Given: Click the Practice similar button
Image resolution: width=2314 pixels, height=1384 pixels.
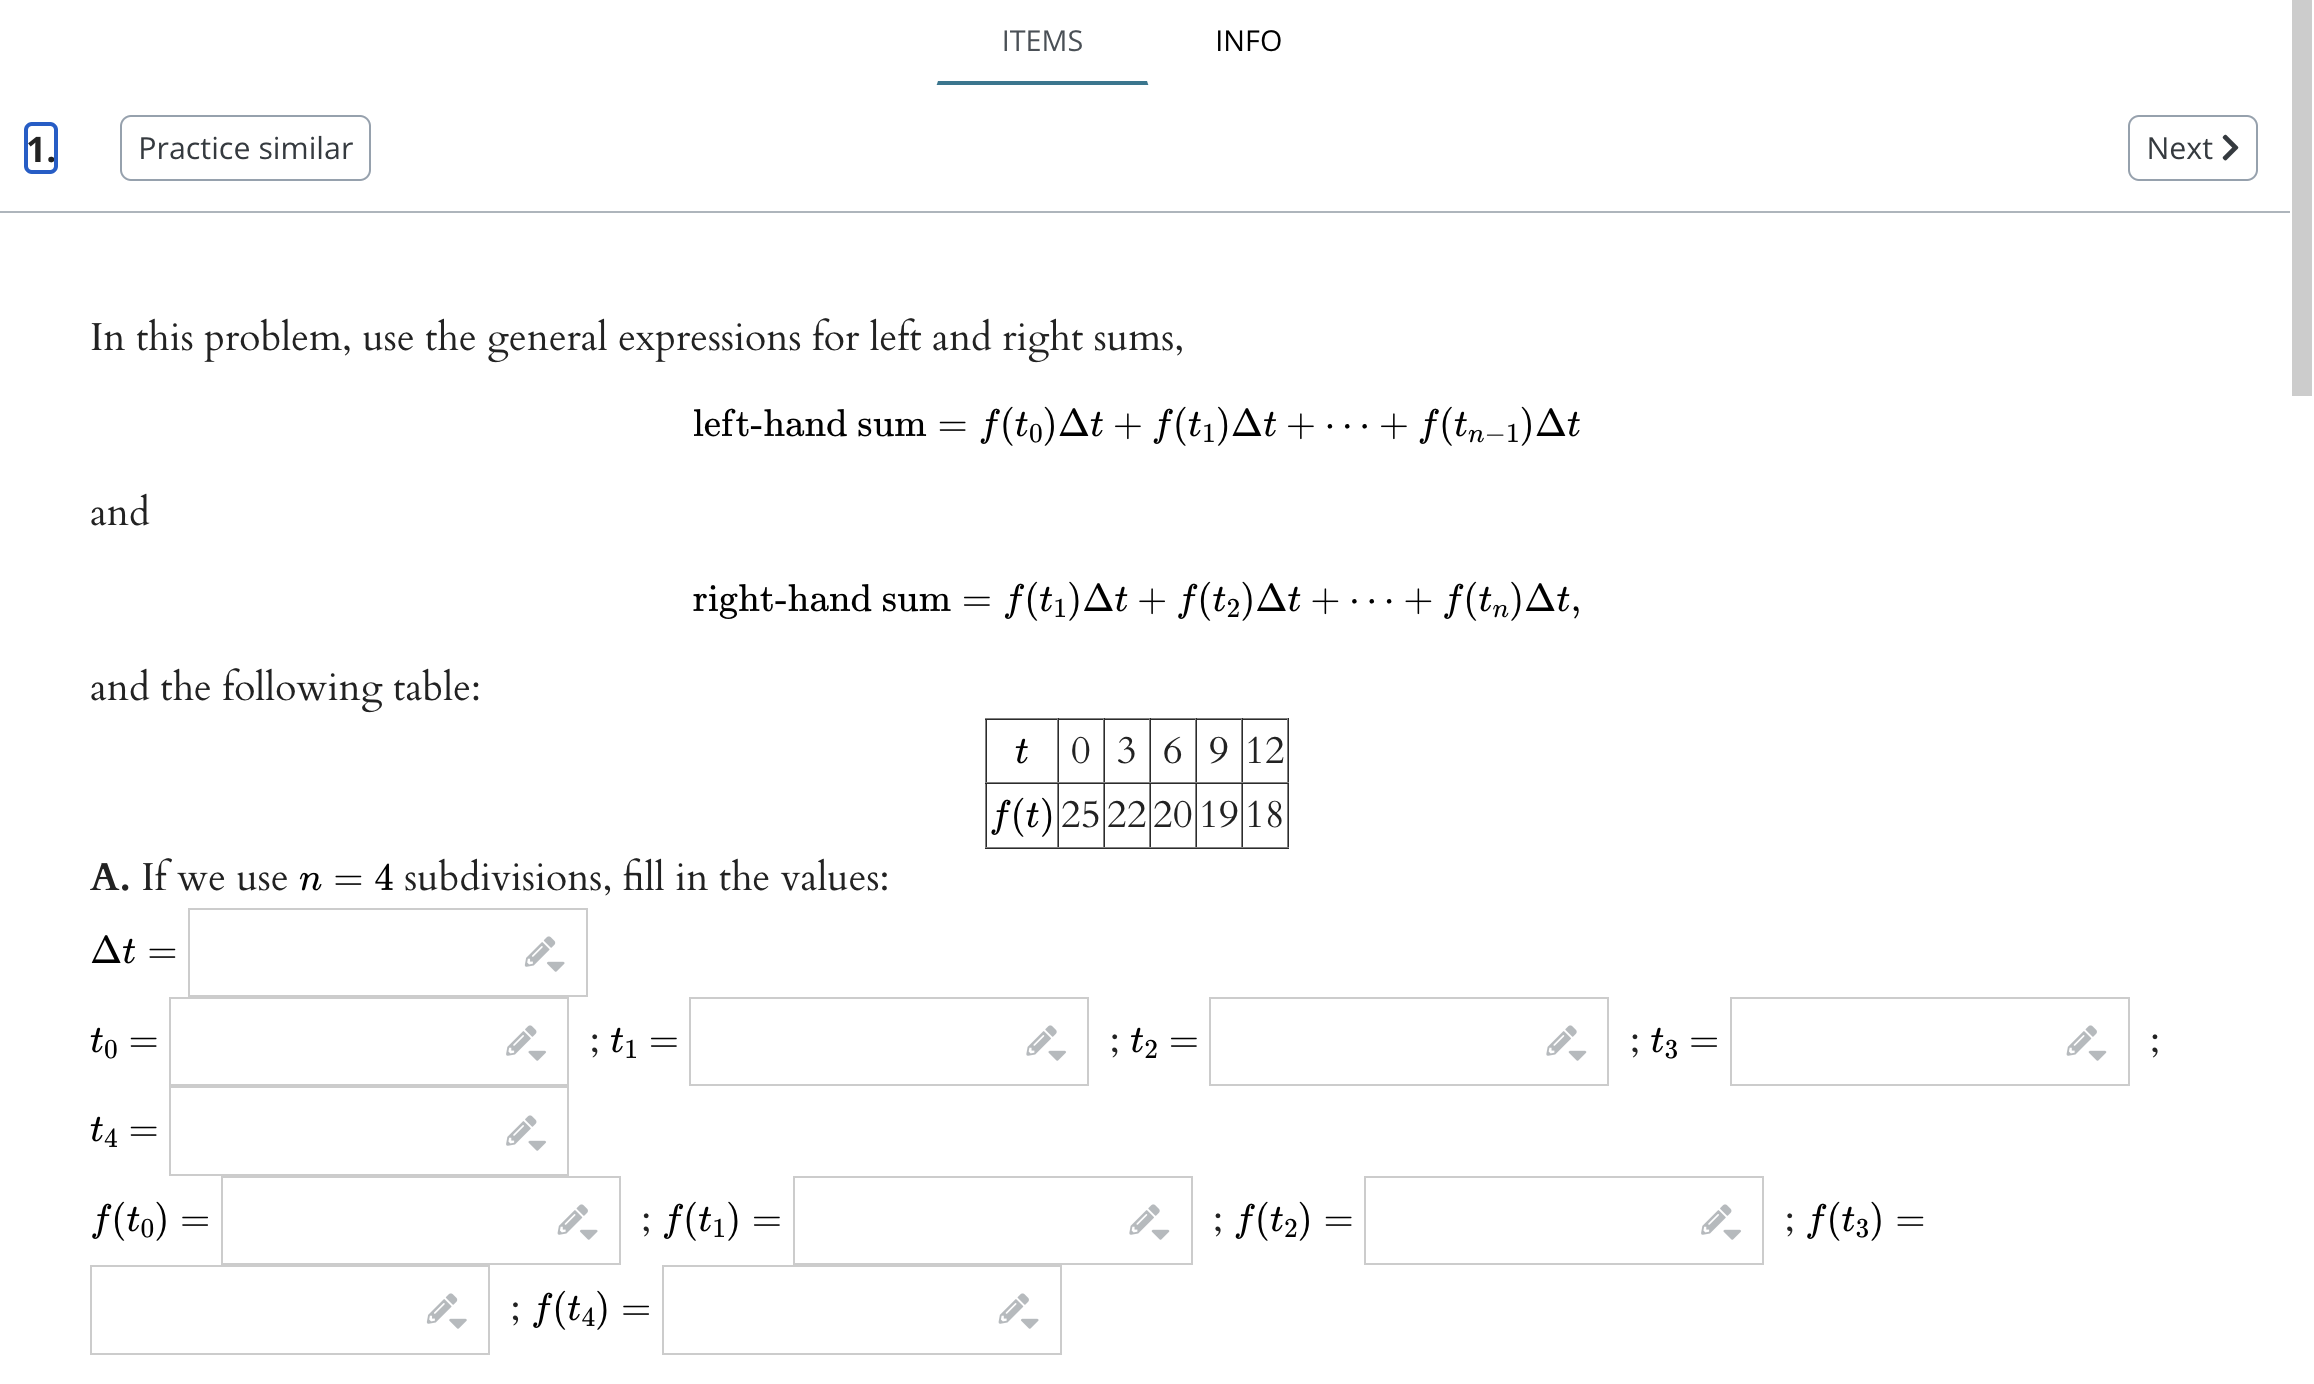Looking at the screenshot, I should (x=244, y=147).
